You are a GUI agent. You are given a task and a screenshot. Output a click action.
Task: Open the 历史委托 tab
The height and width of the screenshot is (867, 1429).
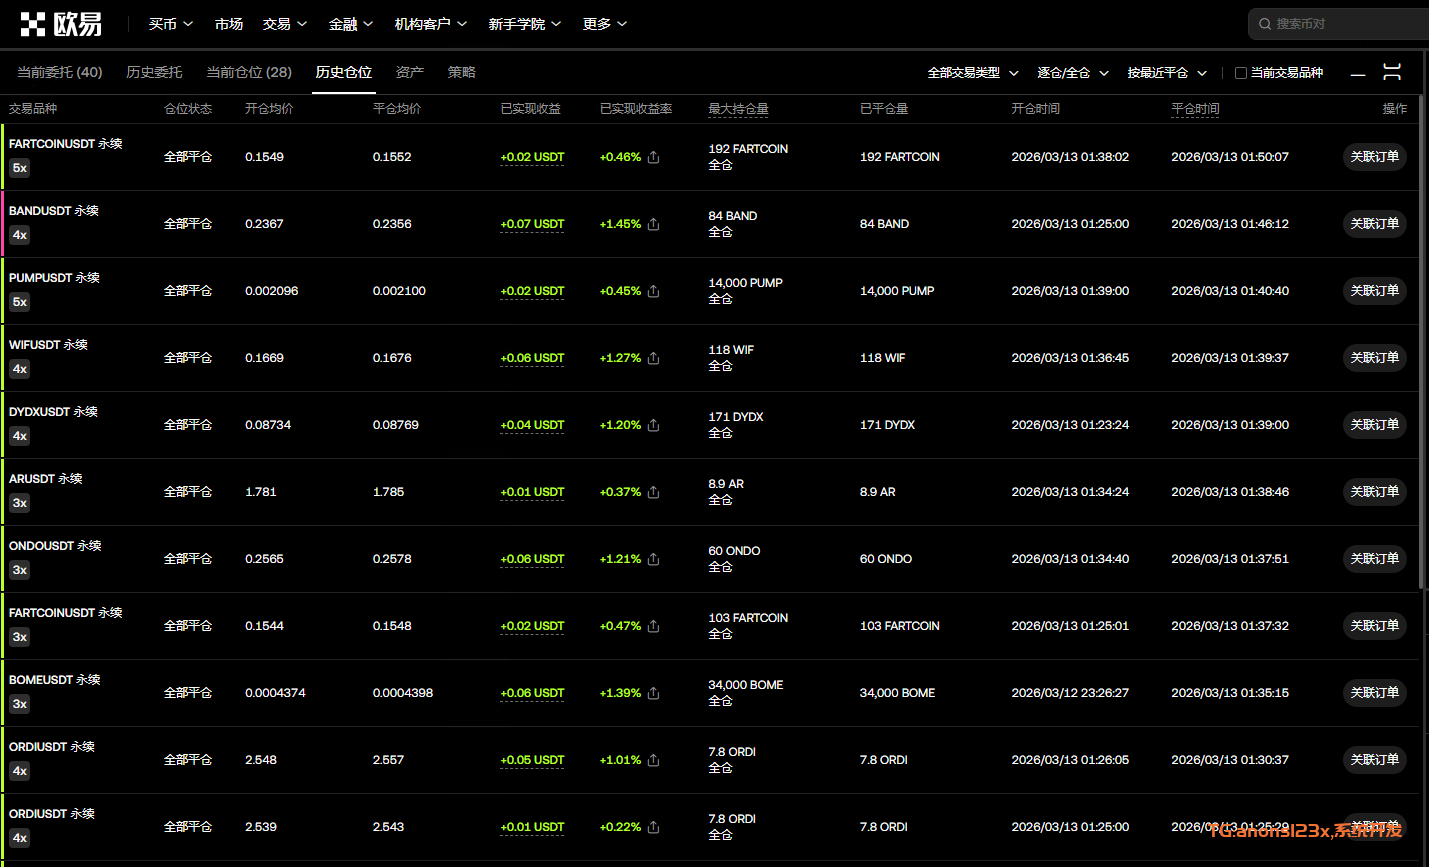(x=154, y=72)
